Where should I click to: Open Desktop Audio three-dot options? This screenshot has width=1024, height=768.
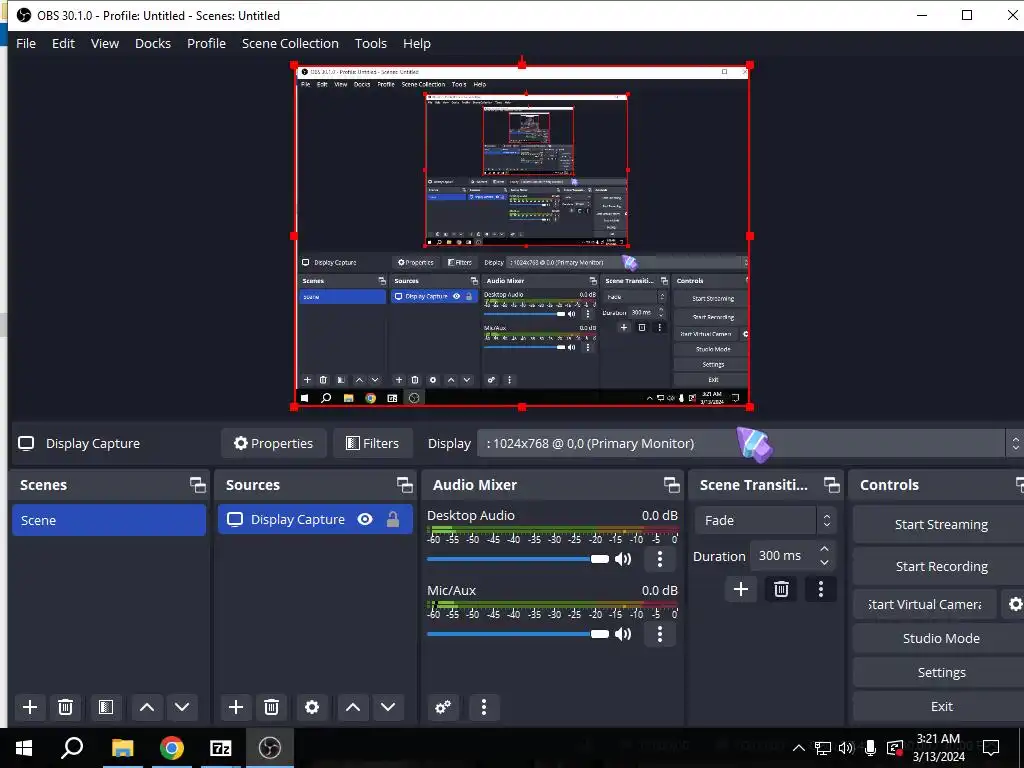point(660,559)
